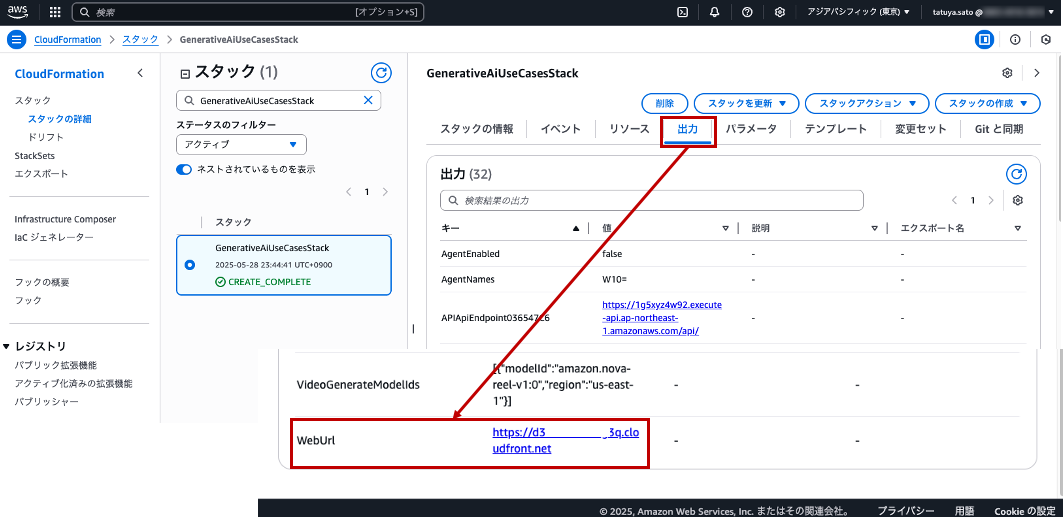Screen dimensions: 1063x517
Task: Go to next page of outputs
Action: coord(991,201)
